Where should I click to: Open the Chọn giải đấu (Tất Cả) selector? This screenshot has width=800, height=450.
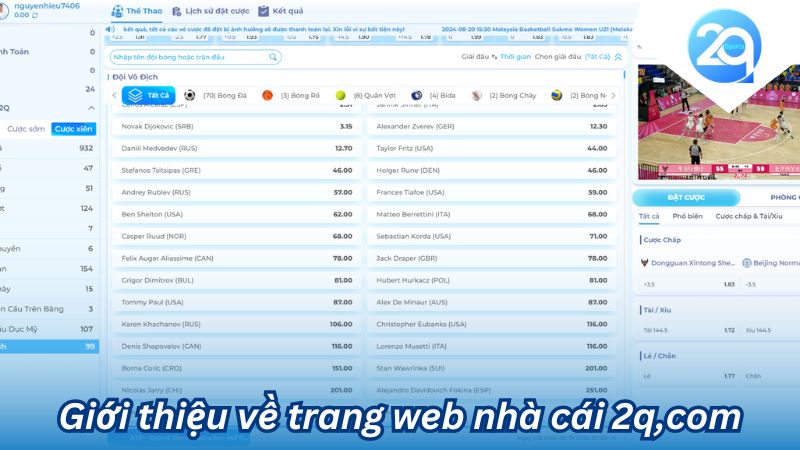[x=572, y=57]
